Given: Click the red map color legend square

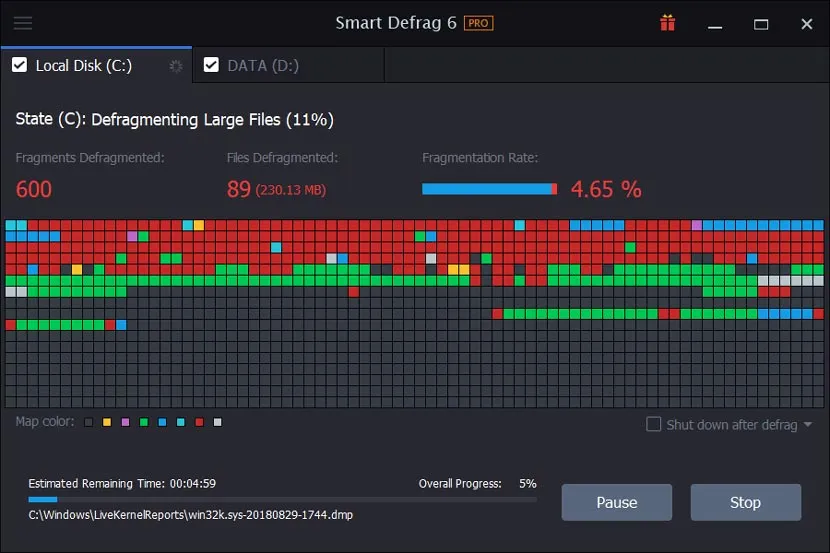Looking at the screenshot, I should point(199,422).
